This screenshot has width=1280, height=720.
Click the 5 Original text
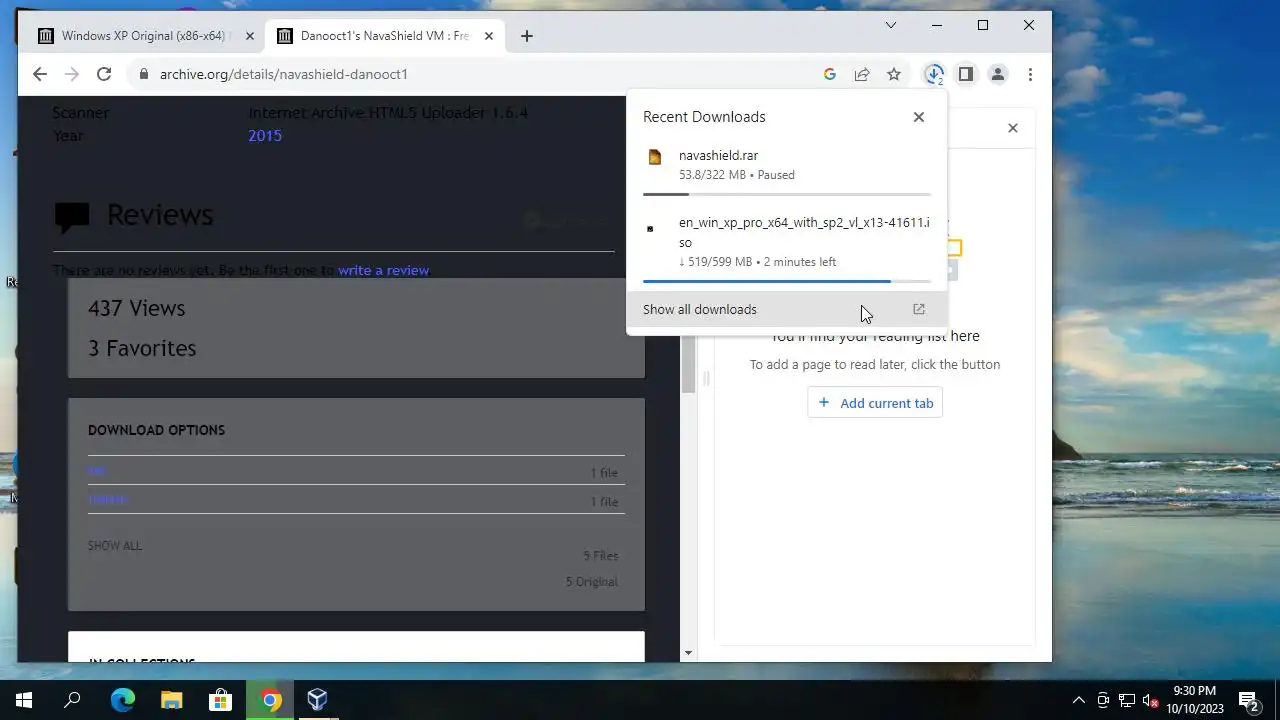[592, 582]
